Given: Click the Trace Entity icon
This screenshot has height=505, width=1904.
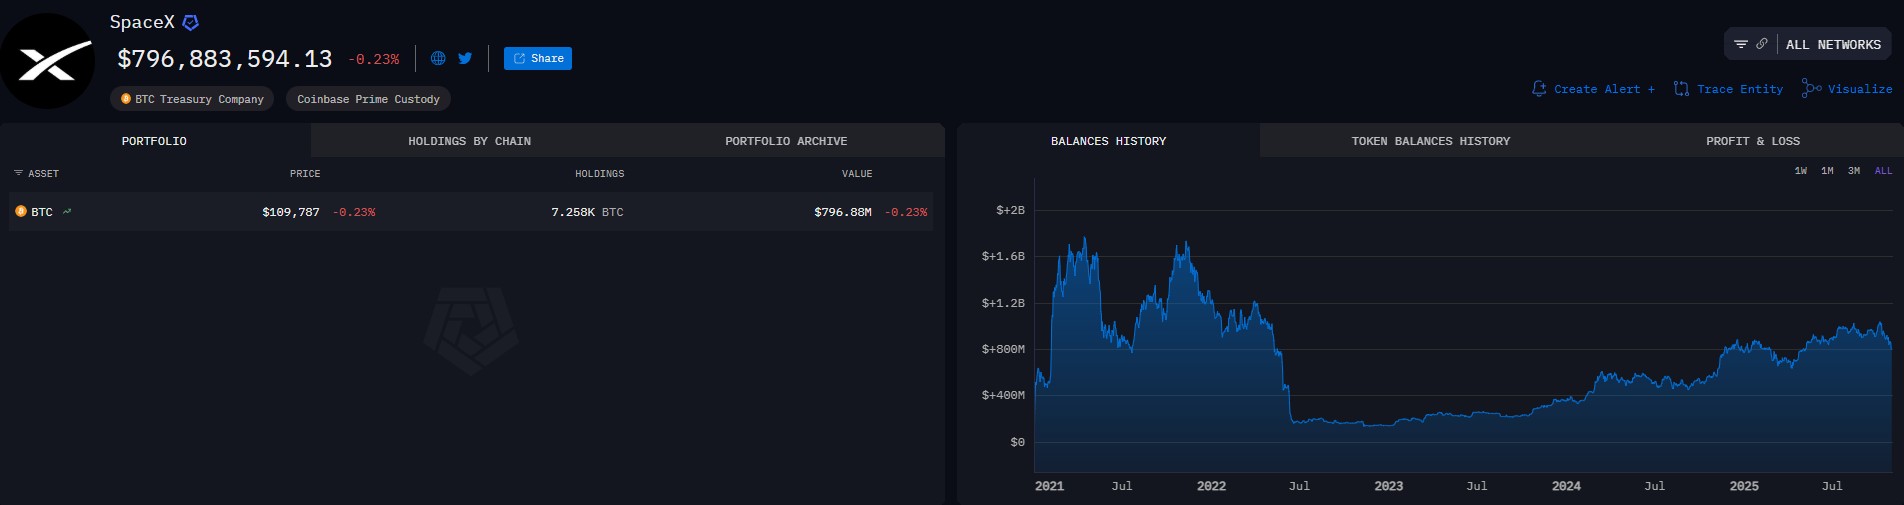Looking at the screenshot, I should pos(1681,89).
